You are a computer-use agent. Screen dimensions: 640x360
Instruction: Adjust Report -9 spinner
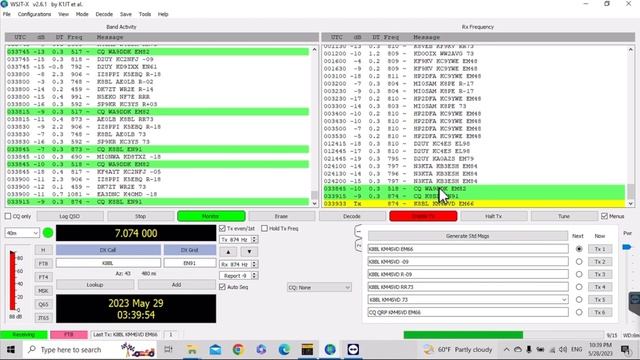pos(254,276)
